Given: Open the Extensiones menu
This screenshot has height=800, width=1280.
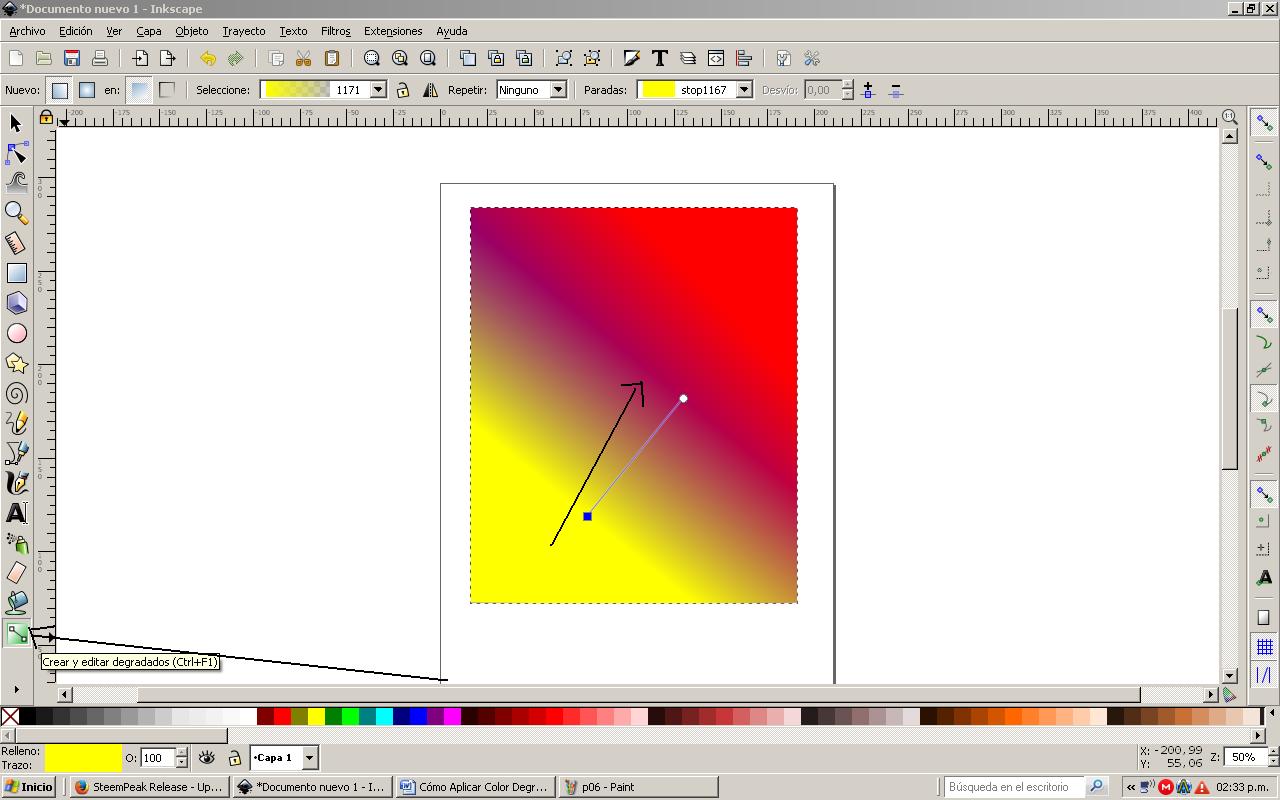Looking at the screenshot, I should click(393, 31).
